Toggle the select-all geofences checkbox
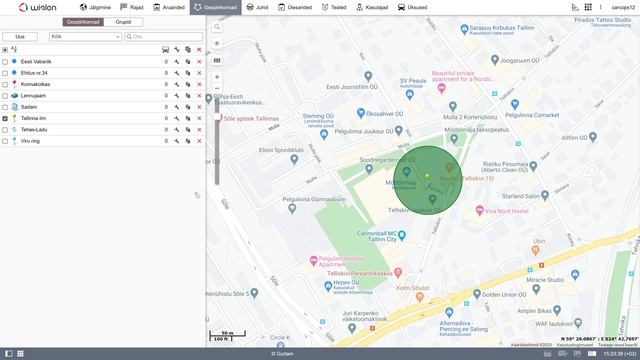The height and width of the screenshot is (360, 640). coord(5,50)
